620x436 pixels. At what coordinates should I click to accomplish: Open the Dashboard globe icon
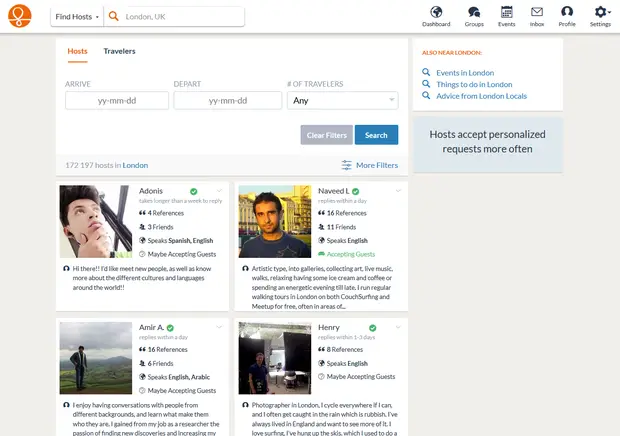pos(436,12)
